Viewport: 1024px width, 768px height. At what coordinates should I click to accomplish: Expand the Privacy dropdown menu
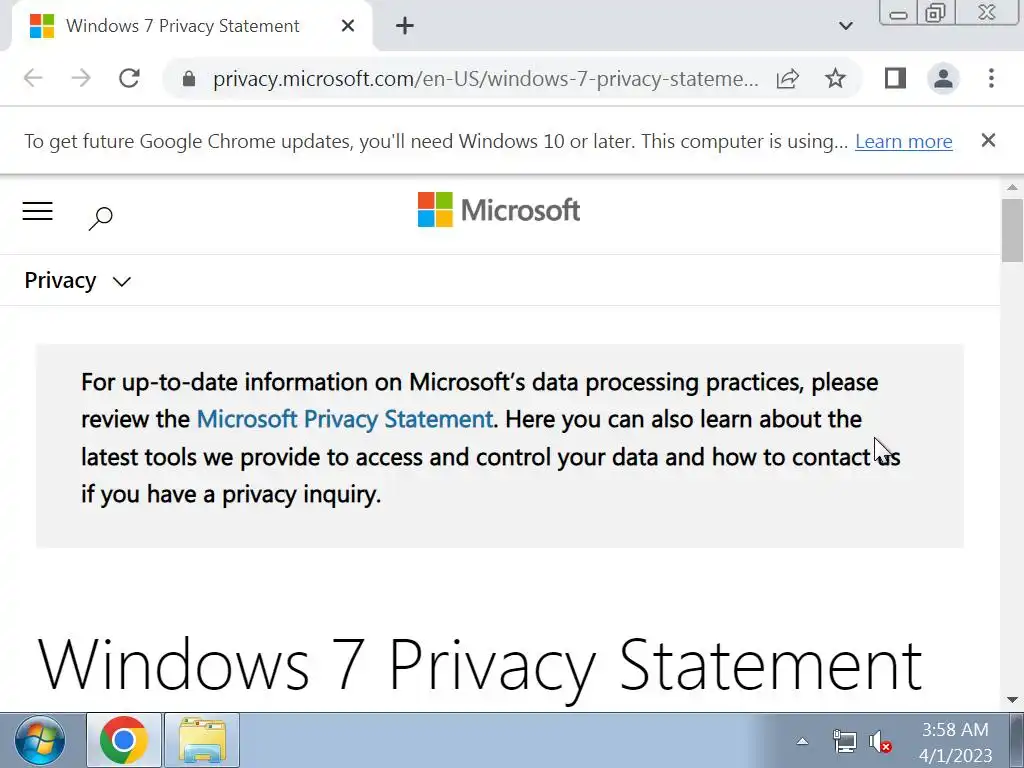tap(77, 281)
